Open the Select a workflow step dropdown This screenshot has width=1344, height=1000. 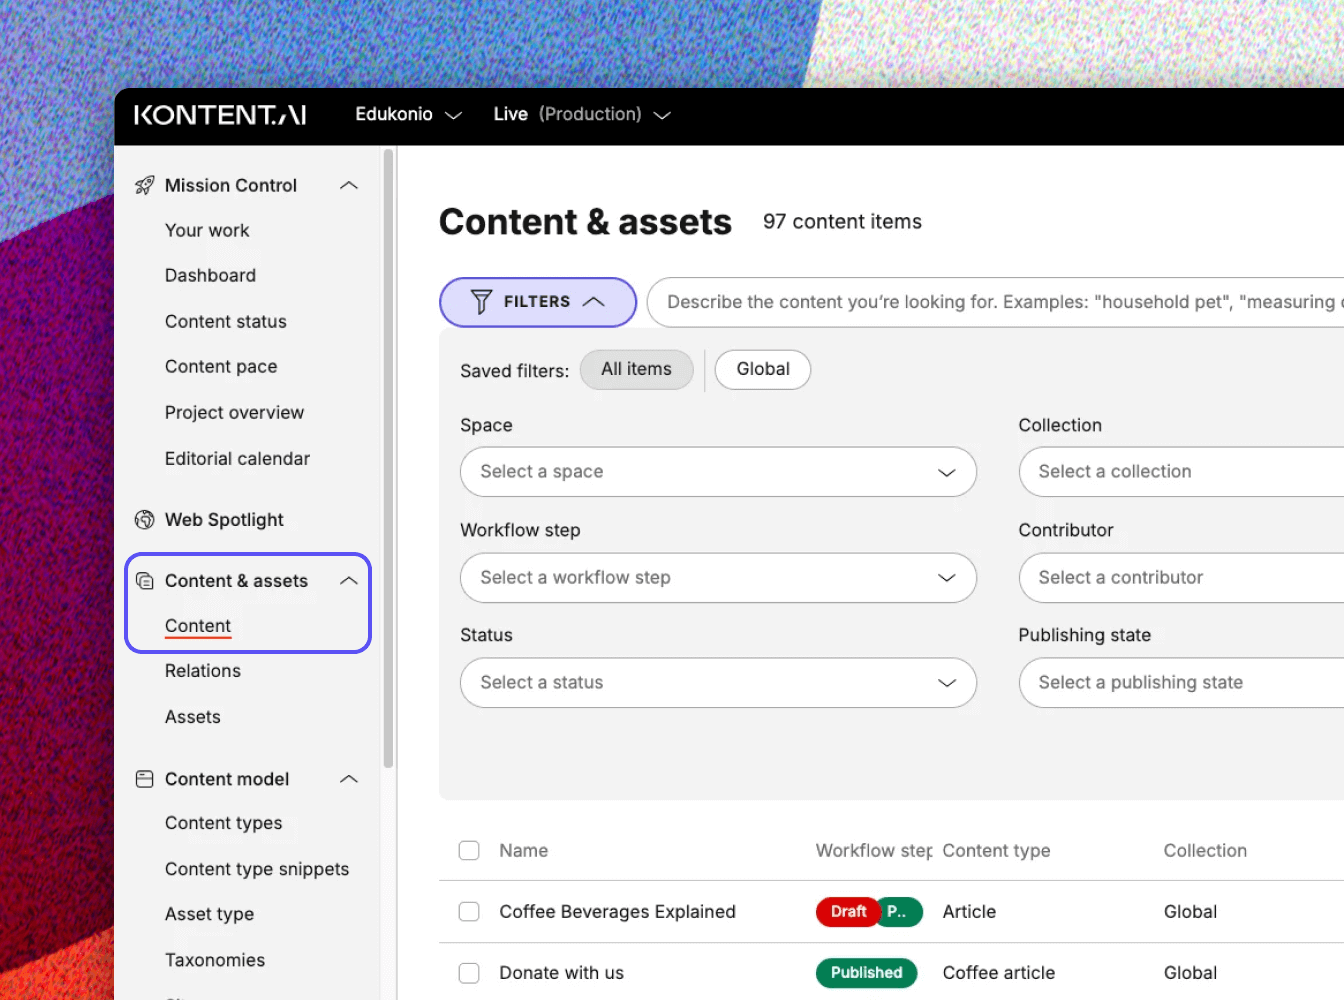[x=717, y=578]
